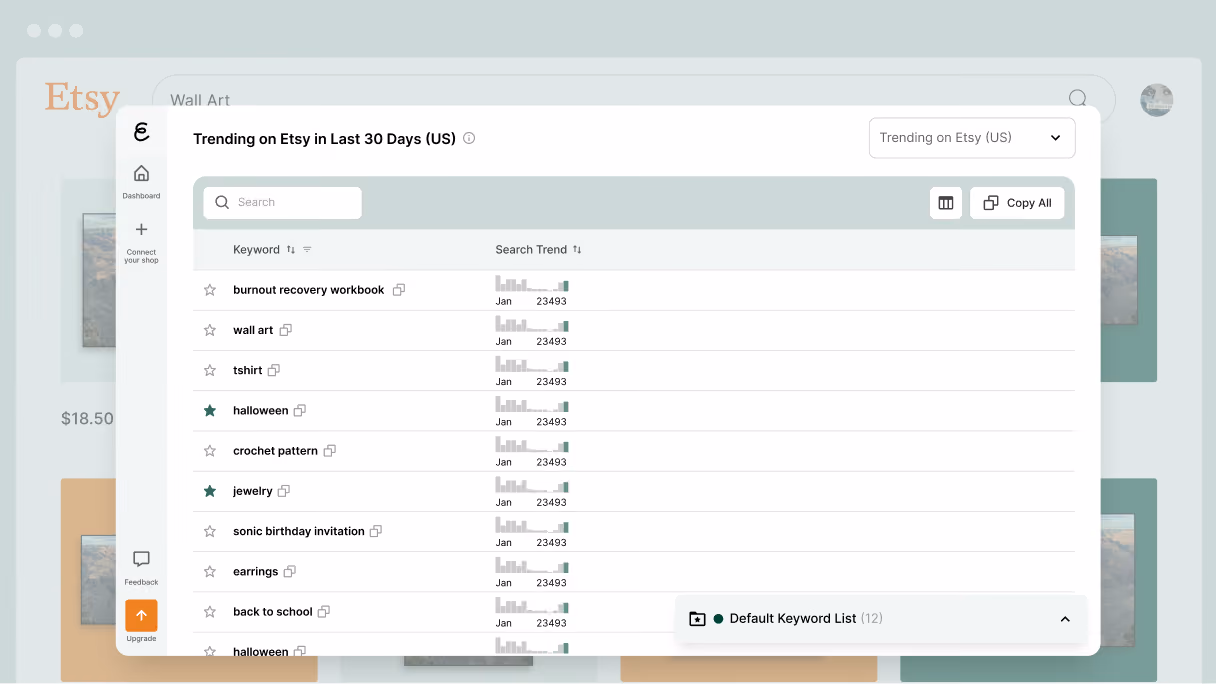Open the Feedback chat icon
Screen dimensions: 1216x684
[x=141, y=559]
